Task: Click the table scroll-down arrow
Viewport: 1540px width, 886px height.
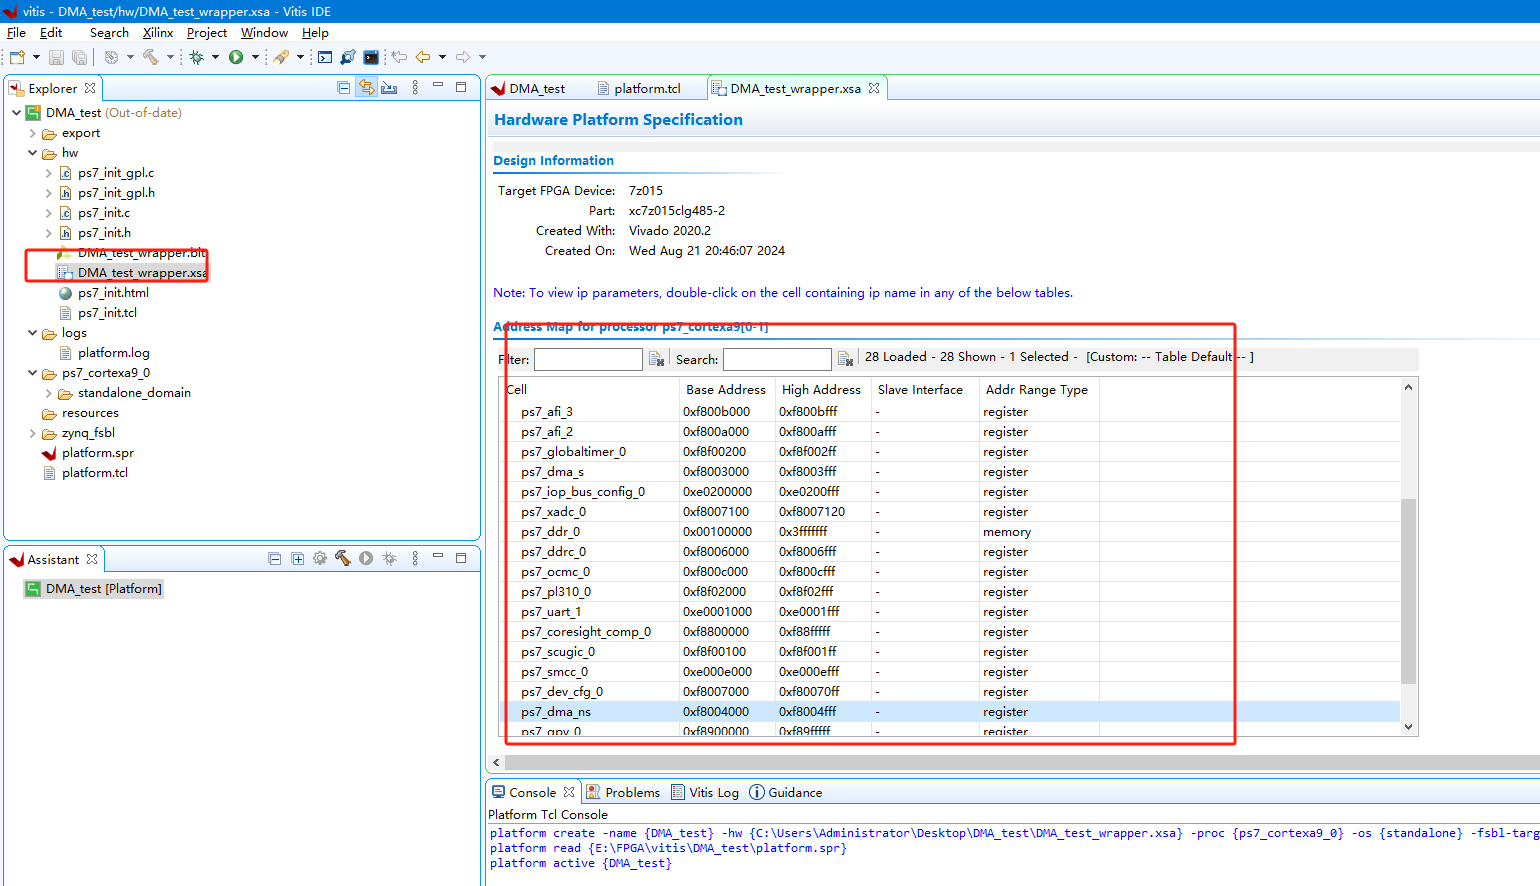Action: (x=1408, y=727)
